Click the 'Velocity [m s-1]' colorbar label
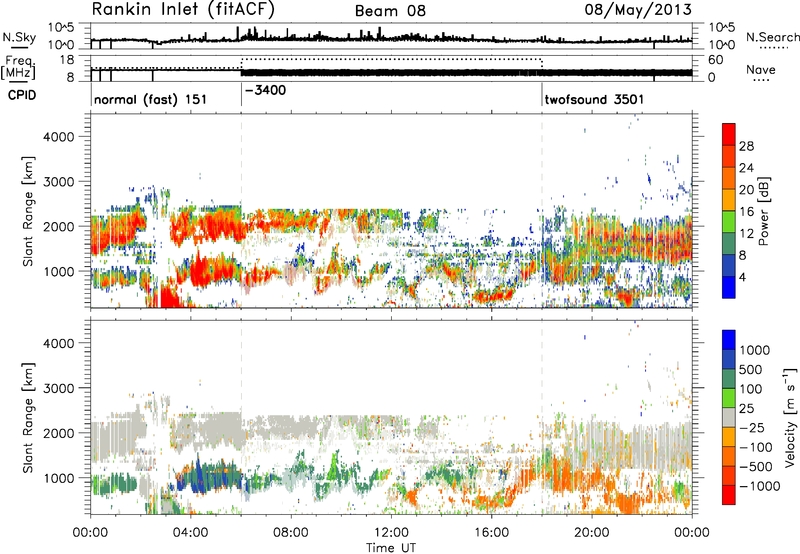This screenshot has width=800, height=554. click(x=791, y=417)
